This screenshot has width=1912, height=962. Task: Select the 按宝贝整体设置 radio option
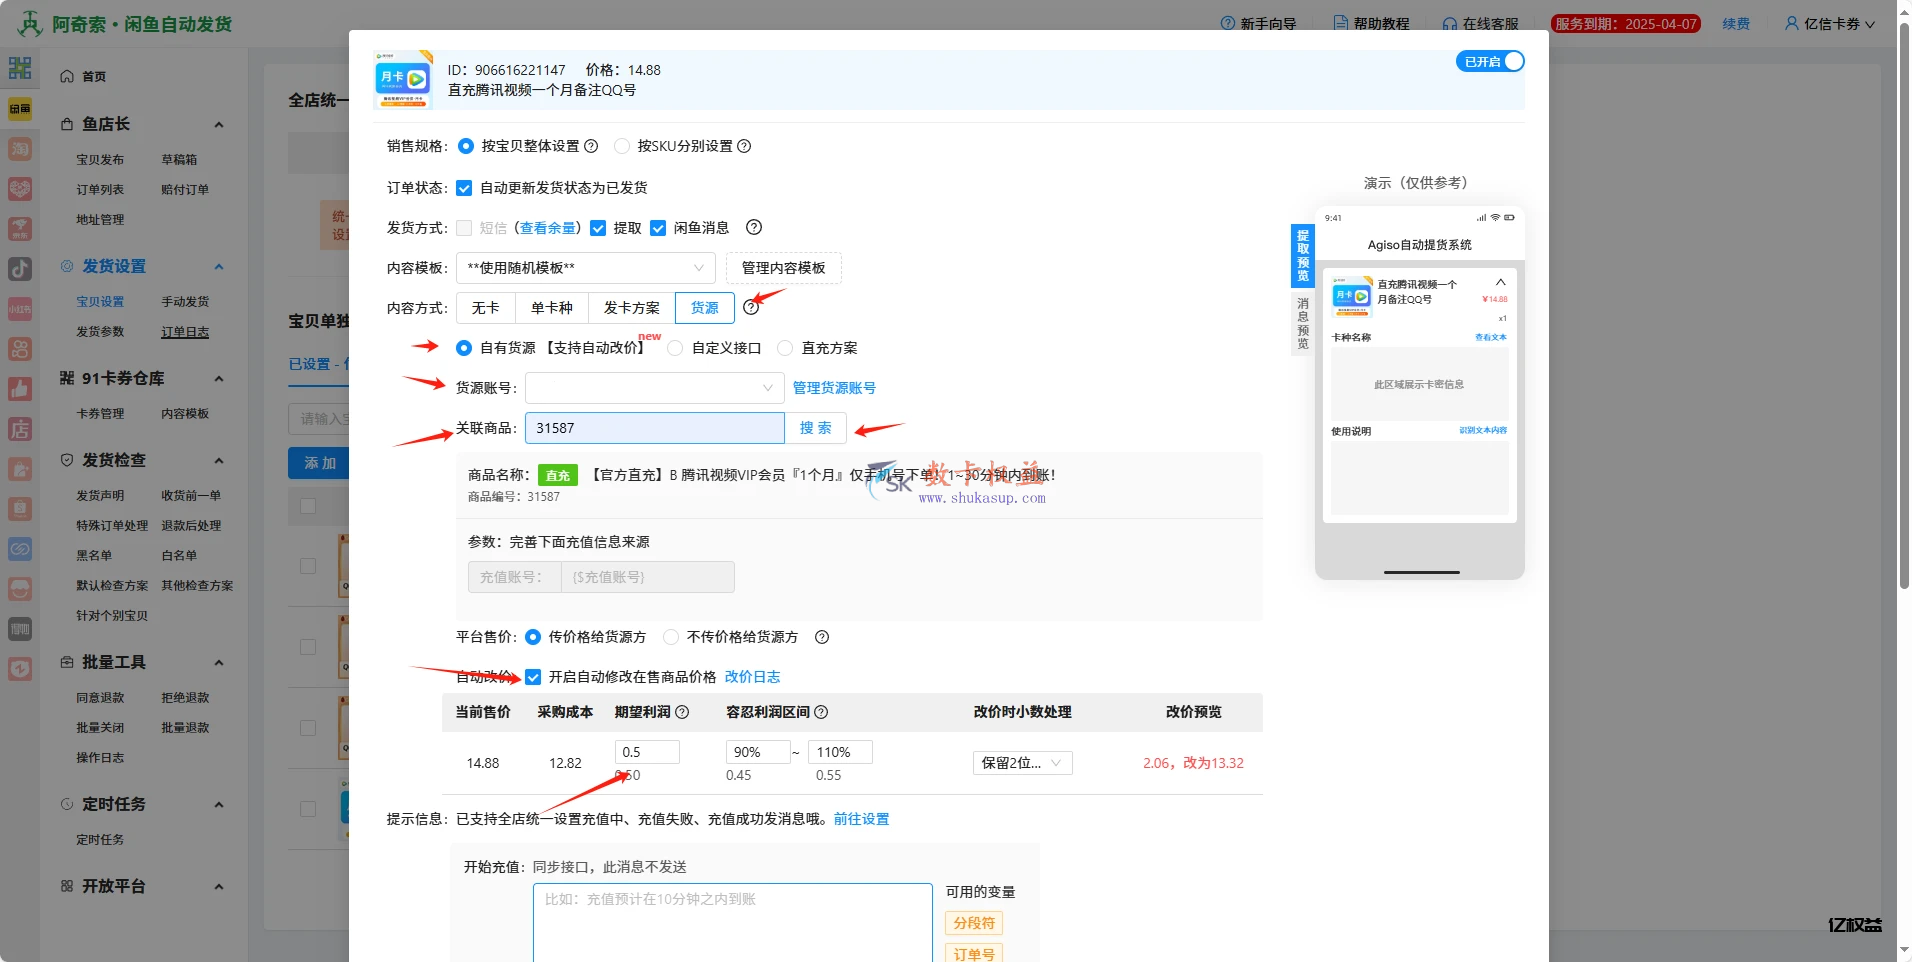tap(465, 146)
